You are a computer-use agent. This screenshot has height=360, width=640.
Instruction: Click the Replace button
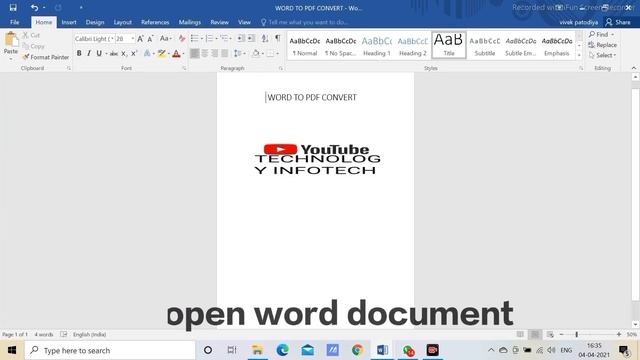602,45
